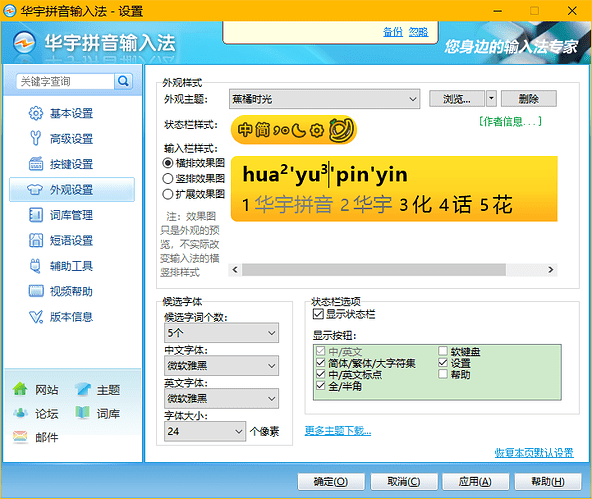Click the 词库 book icon

click(82, 413)
